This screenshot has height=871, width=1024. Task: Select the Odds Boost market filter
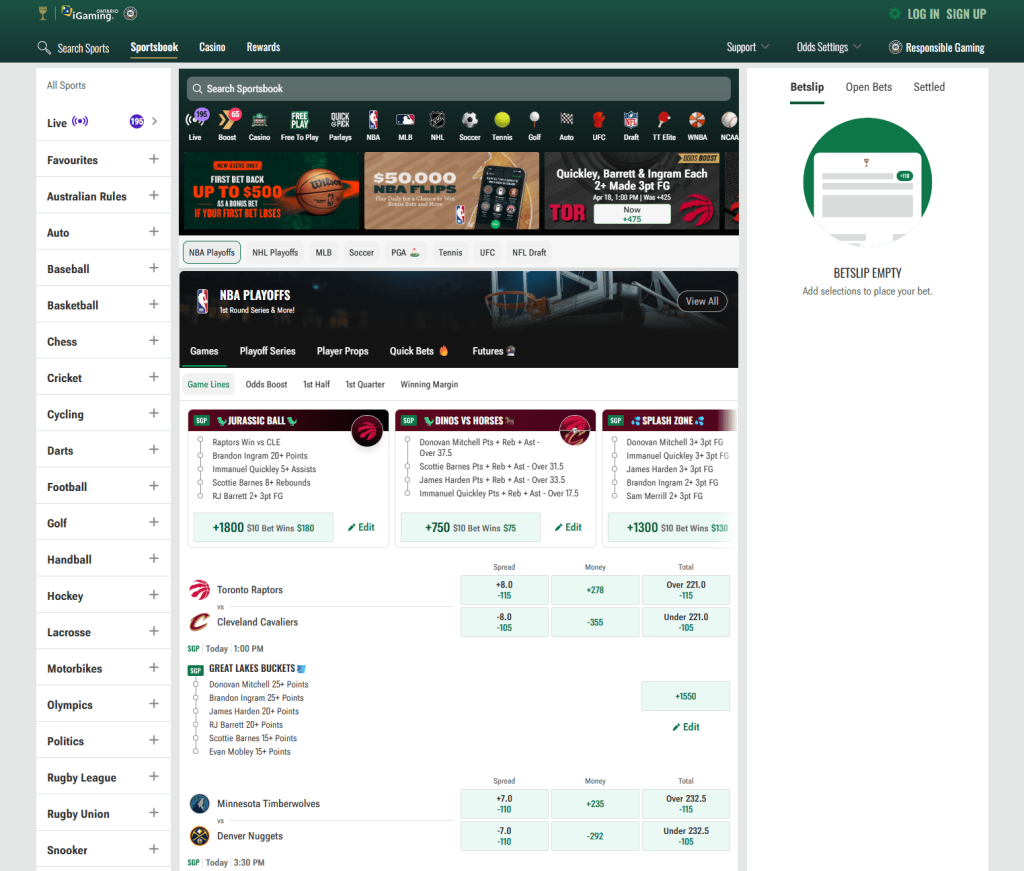pyautogui.click(x=266, y=385)
